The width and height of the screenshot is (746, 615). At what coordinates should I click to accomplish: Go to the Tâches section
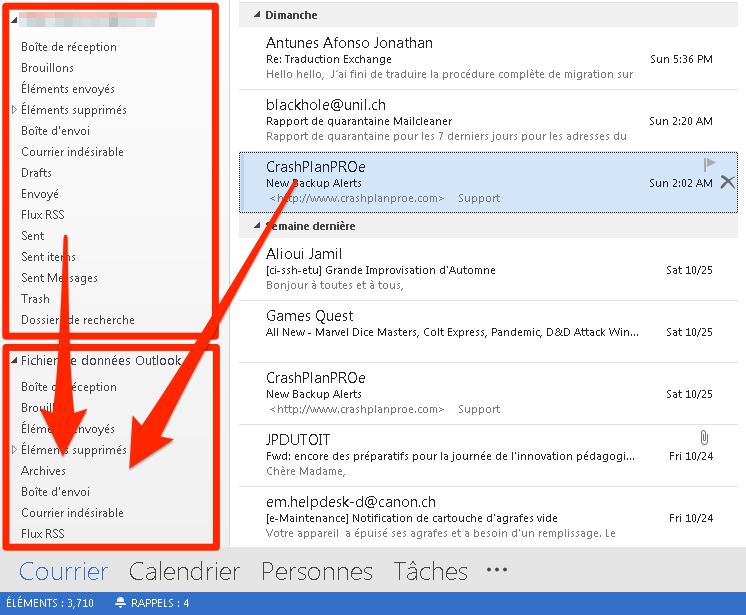tap(430, 571)
